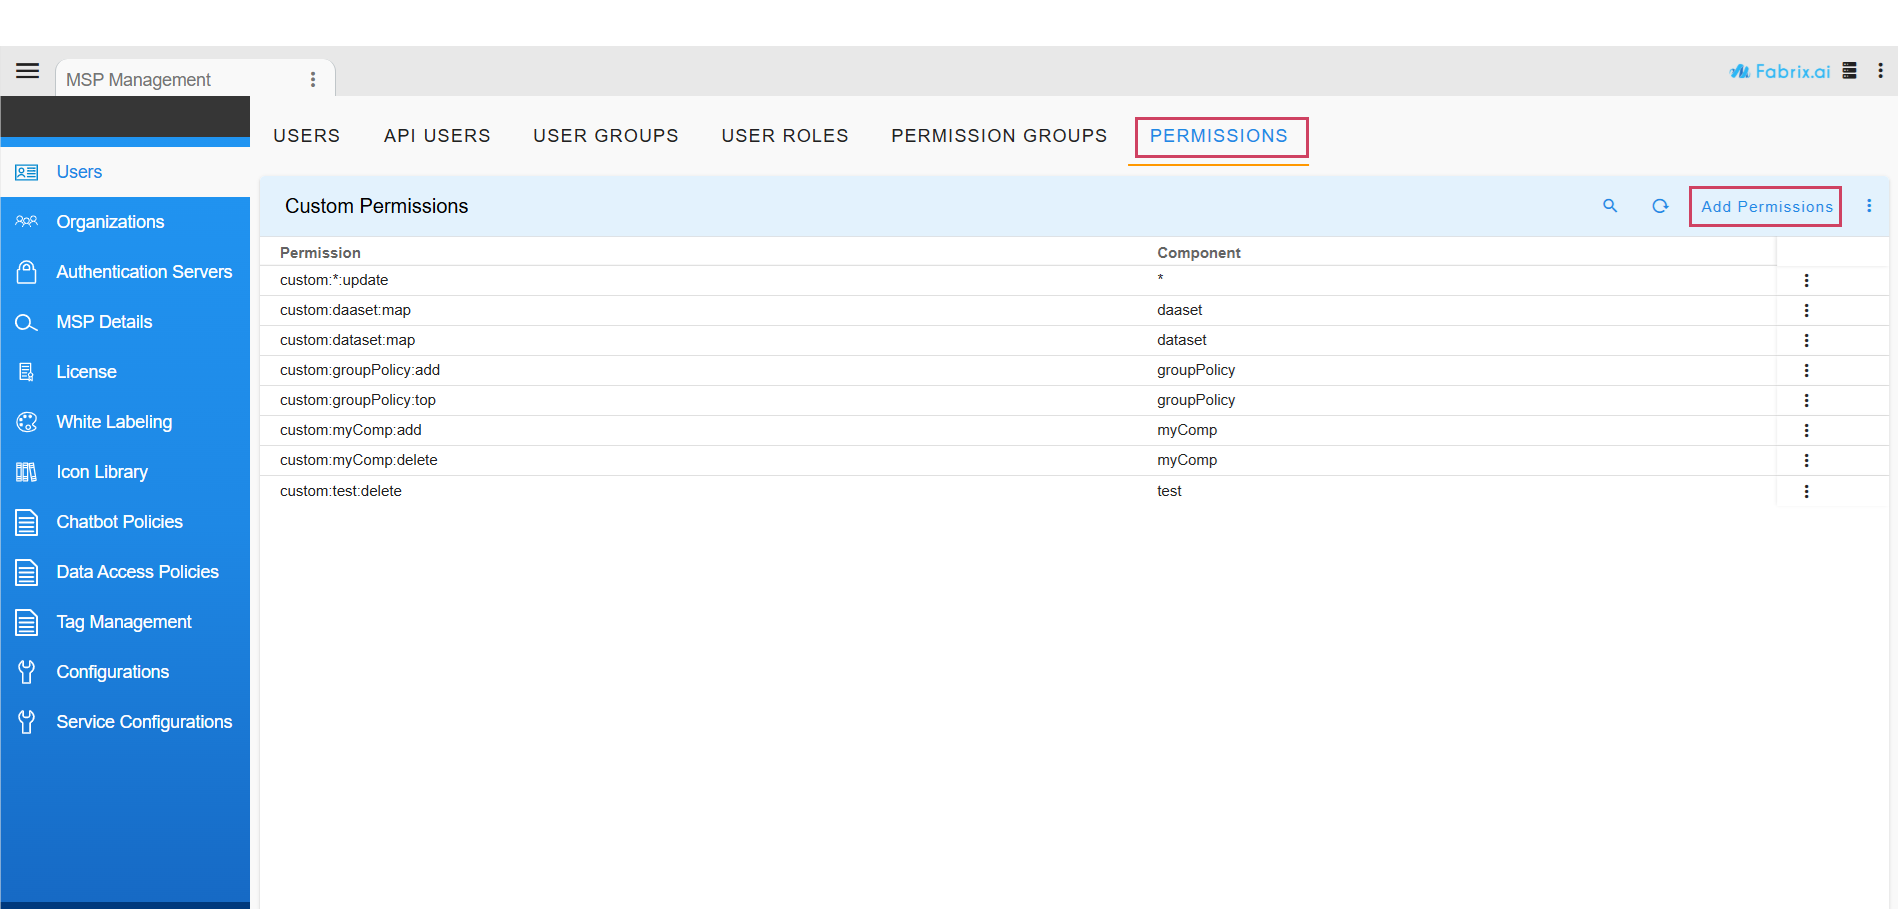Open the MSP Management tab options menu

pos(313,77)
